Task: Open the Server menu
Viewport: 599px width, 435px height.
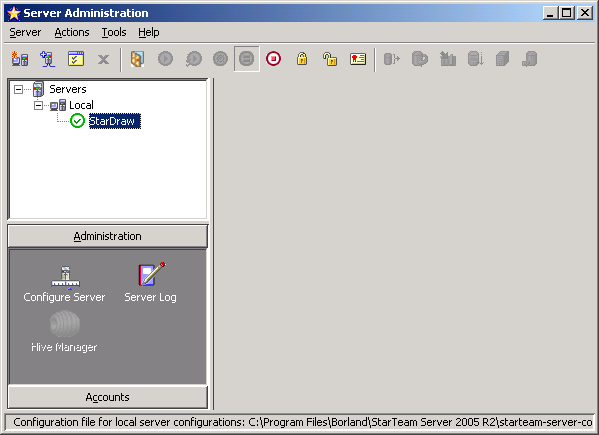Action: [x=25, y=32]
